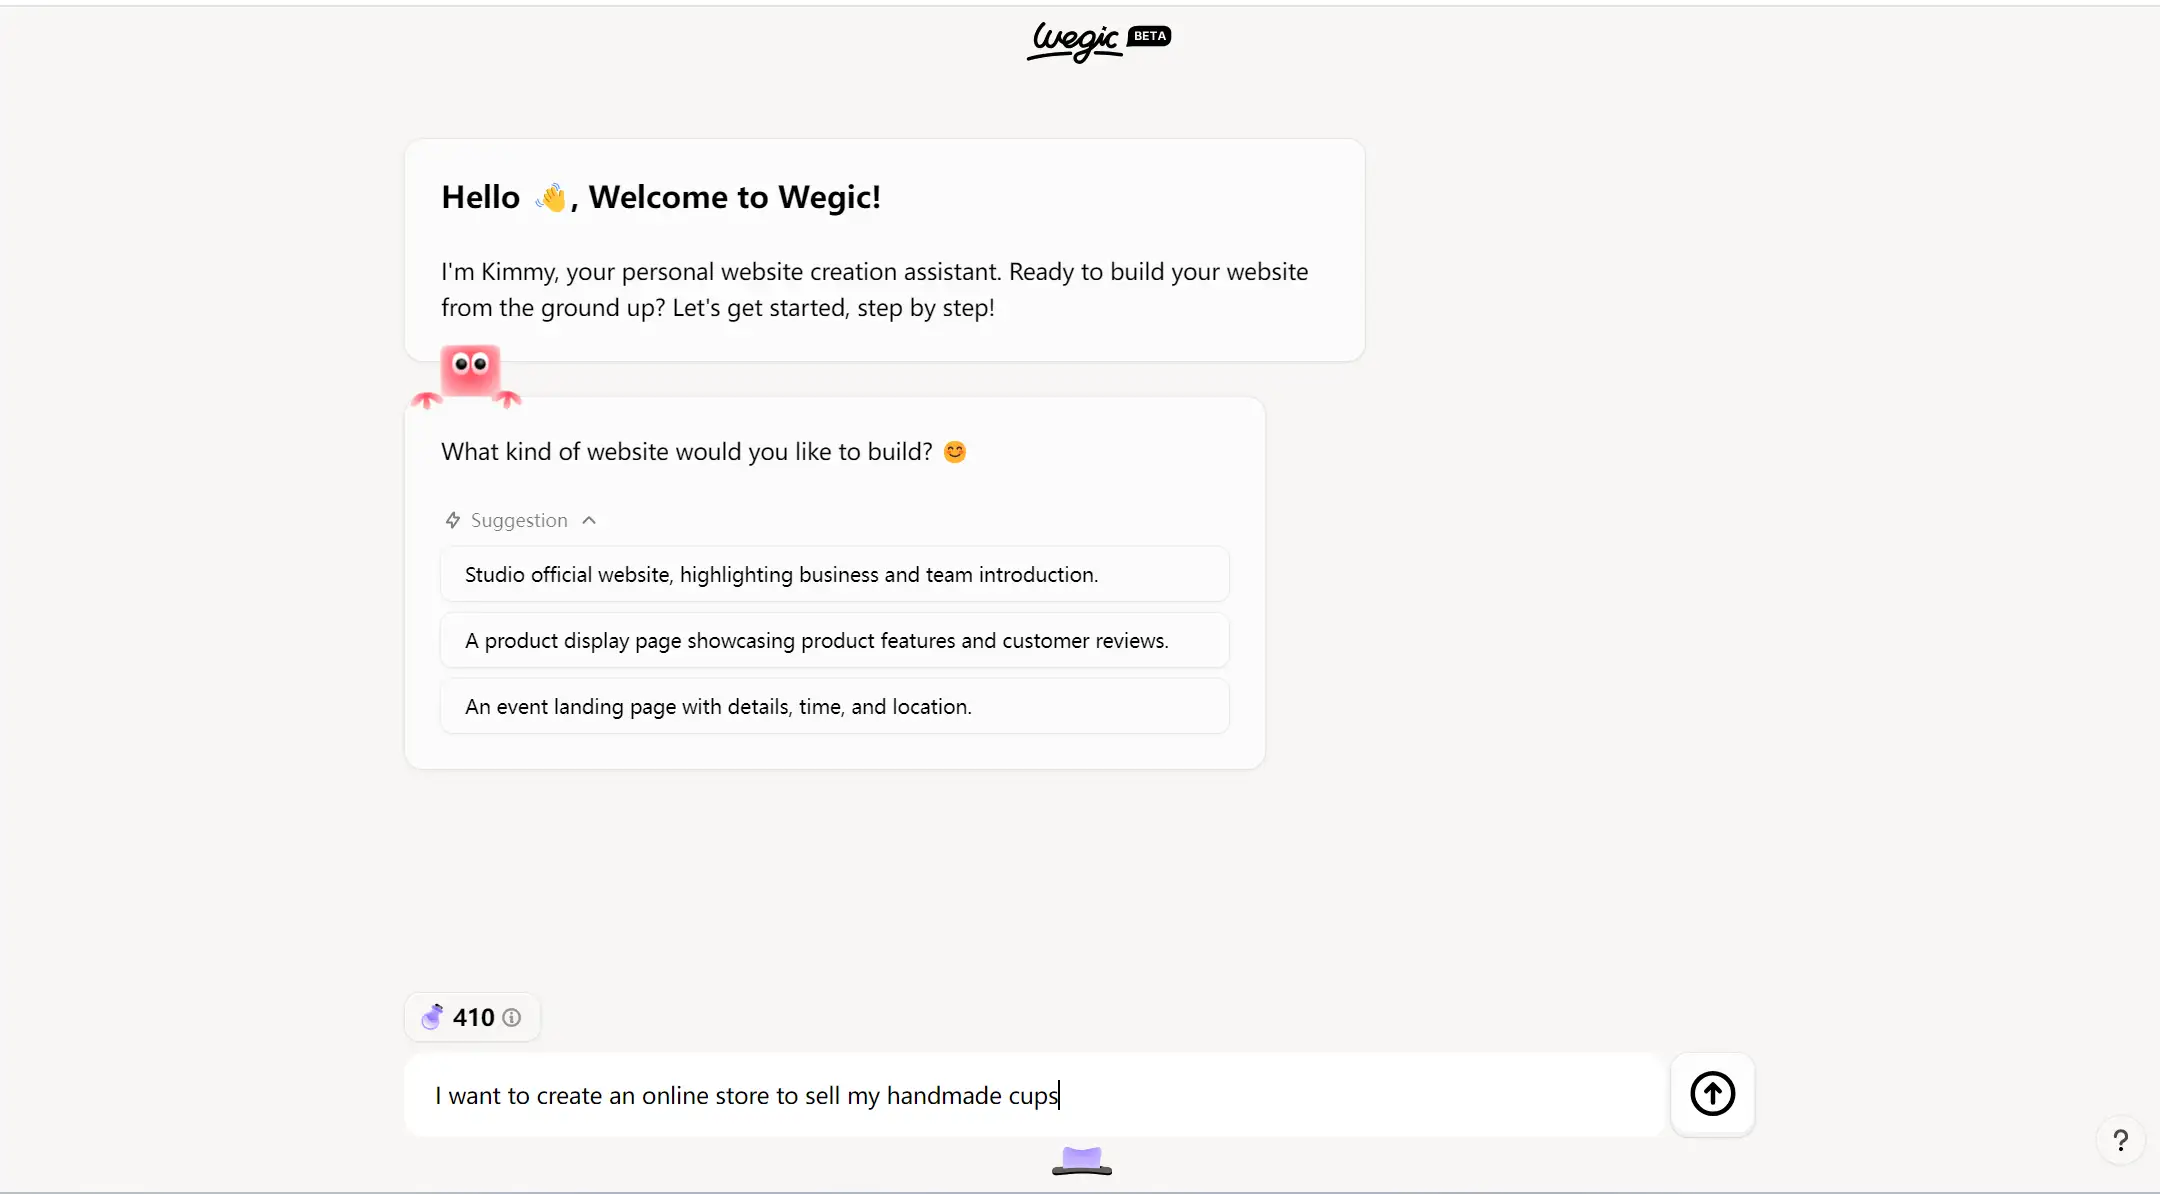Collapse the Suggestion list chevron
This screenshot has width=2160, height=1194.
pyautogui.click(x=589, y=520)
